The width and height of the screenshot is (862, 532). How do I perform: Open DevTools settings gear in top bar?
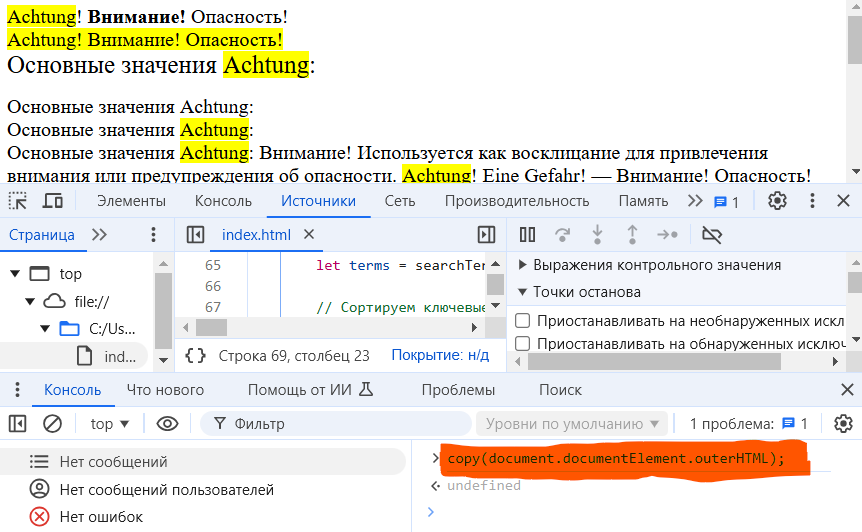pos(777,201)
